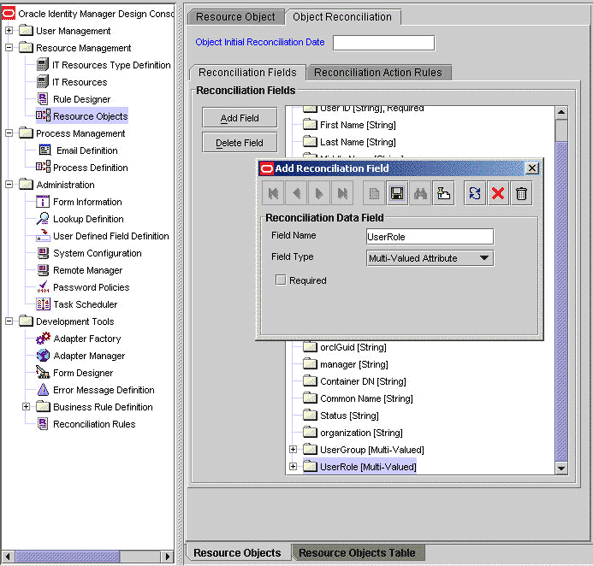Open the Field Type dropdown
The width and height of the screenshot is (593, 566).
[430, 258]
